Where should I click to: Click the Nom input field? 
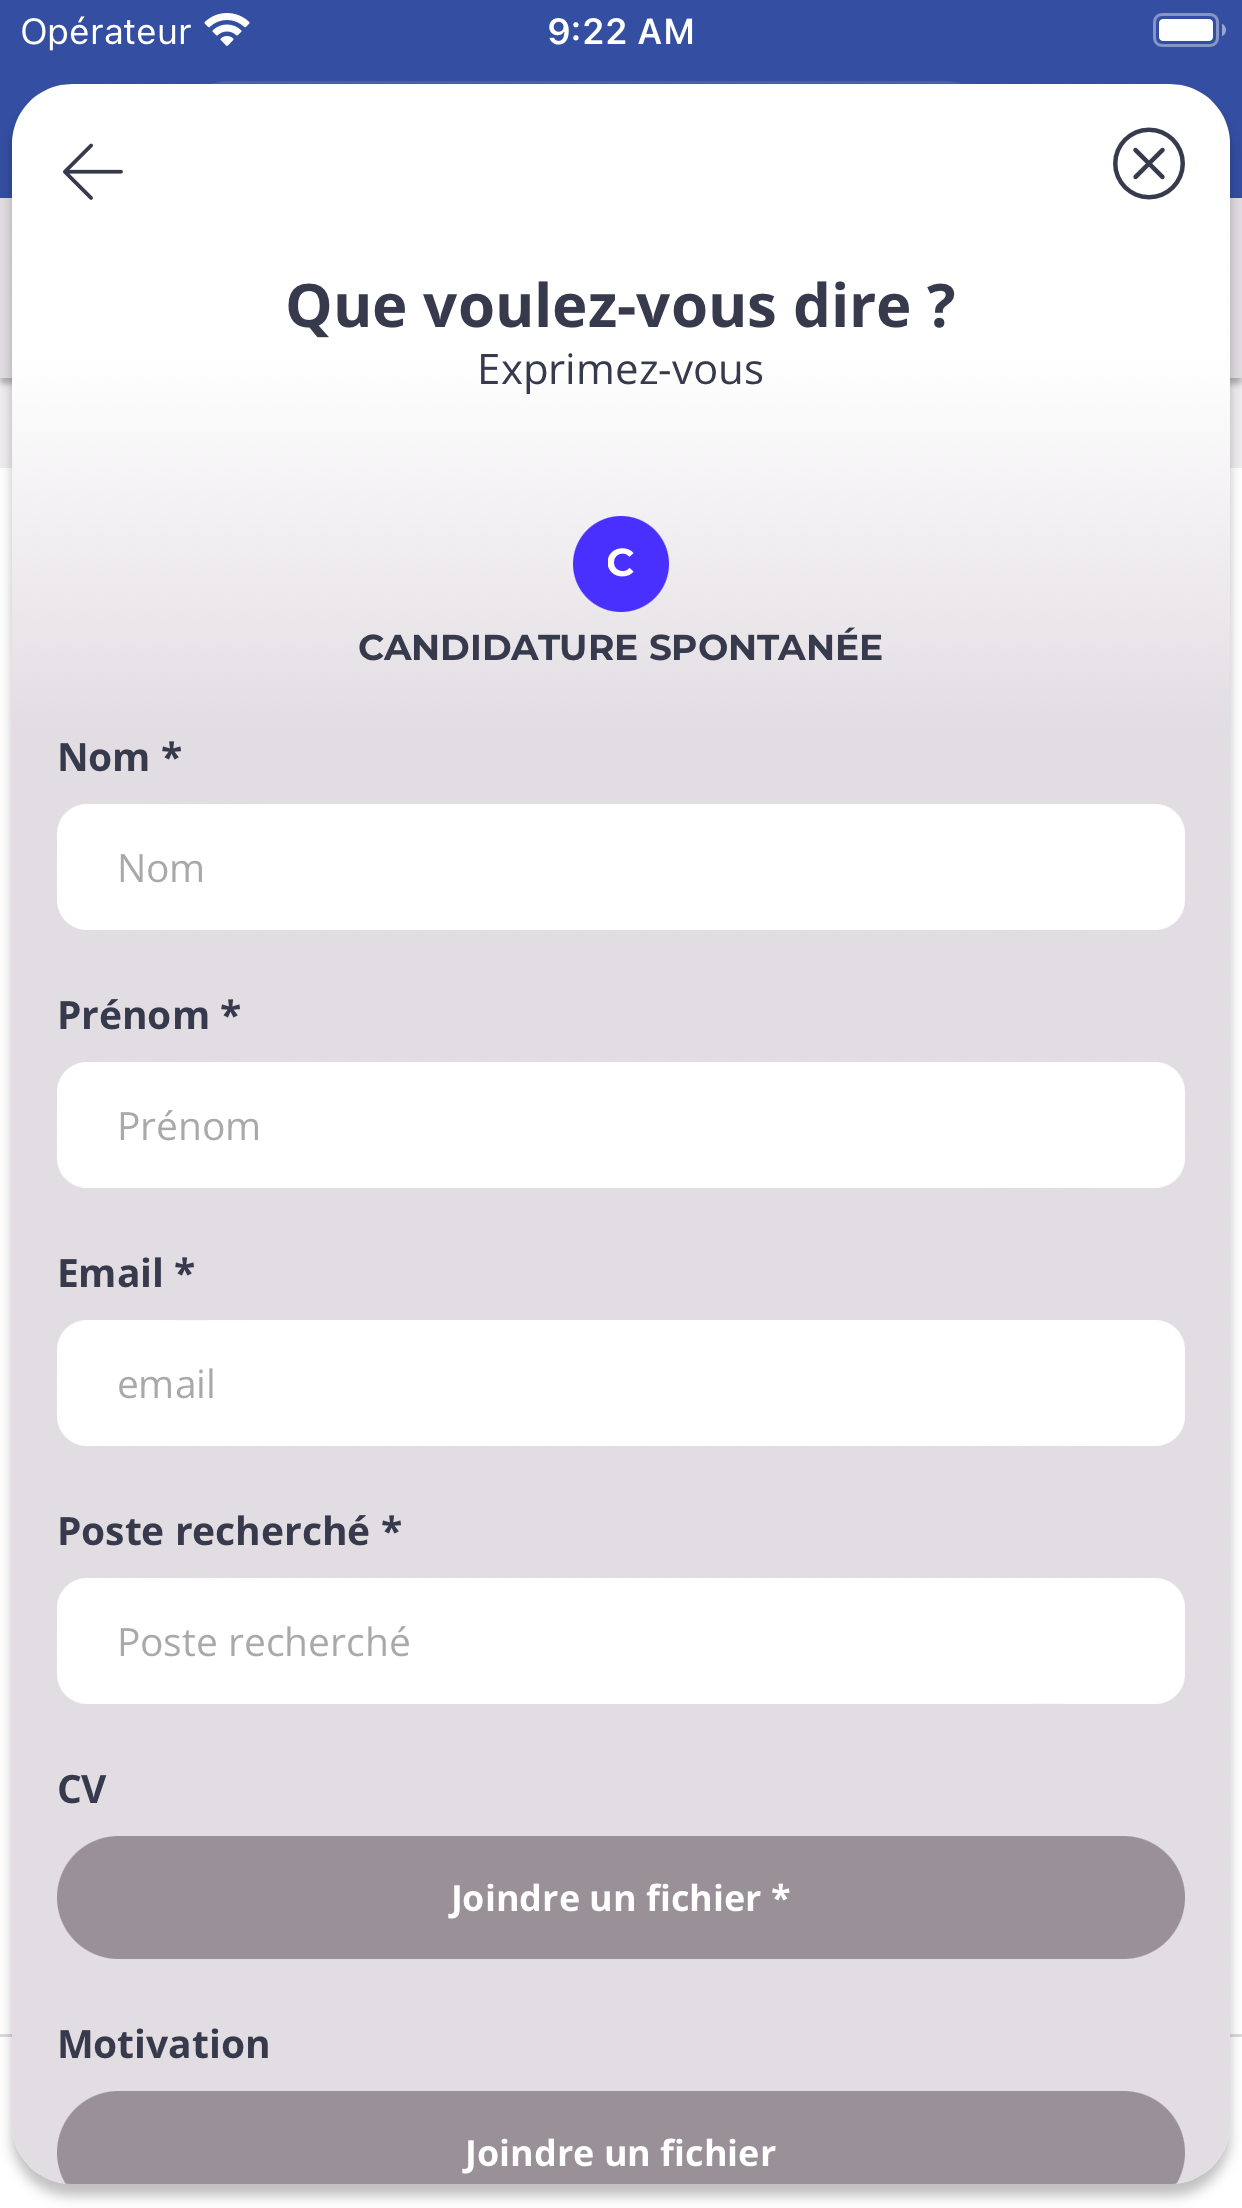(621, 867)
